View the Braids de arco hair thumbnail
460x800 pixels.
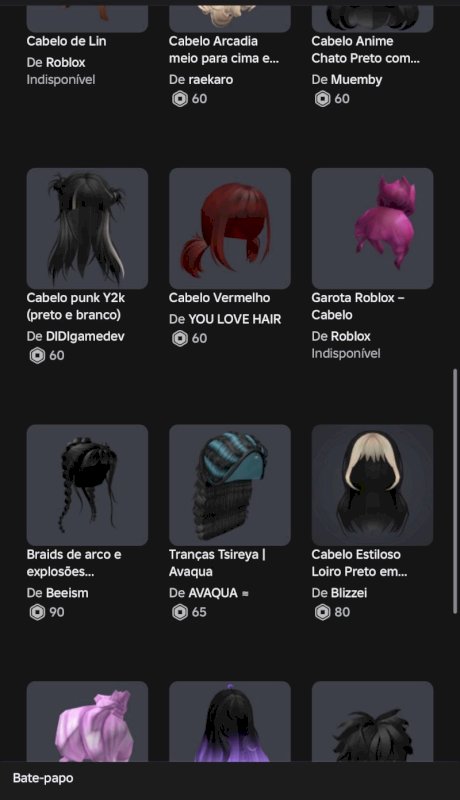pos(87,485)
